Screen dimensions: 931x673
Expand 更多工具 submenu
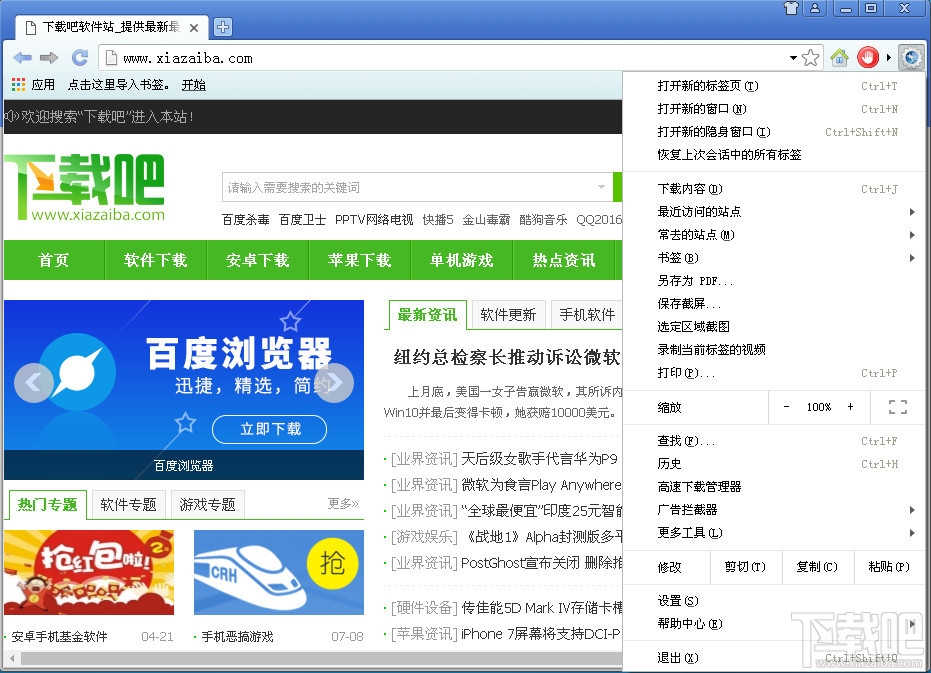(912, 533)
